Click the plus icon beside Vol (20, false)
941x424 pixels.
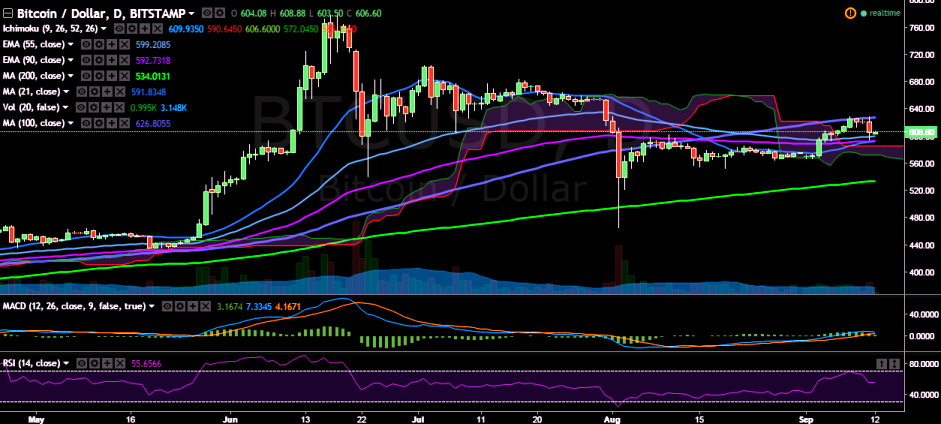point(106,107)
